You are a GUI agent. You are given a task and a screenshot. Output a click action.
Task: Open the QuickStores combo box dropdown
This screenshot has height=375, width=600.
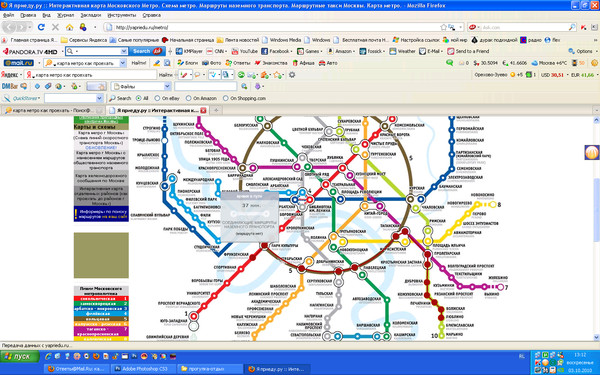coord(99,98)
